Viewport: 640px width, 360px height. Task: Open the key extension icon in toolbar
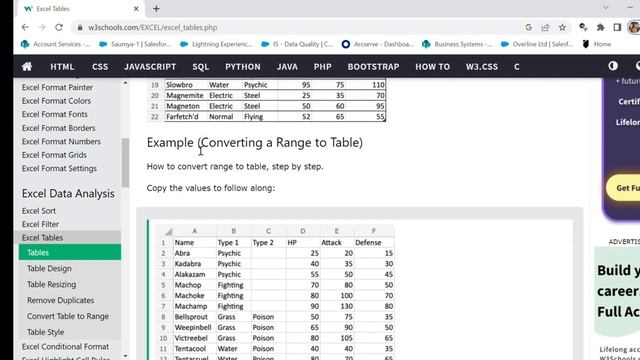click(x=583, y=27)
